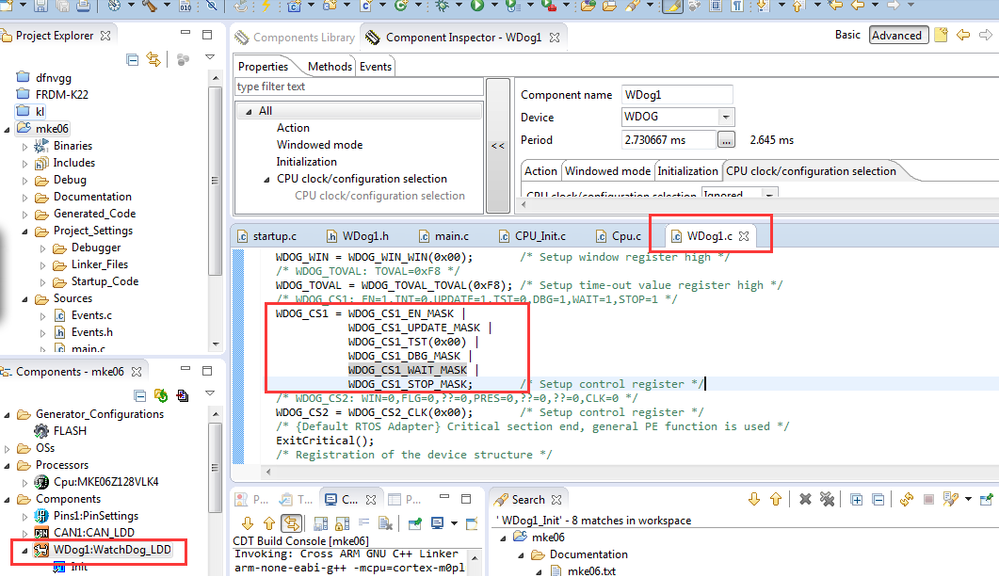Open the WDog1.h editor tab

(357, 236)
